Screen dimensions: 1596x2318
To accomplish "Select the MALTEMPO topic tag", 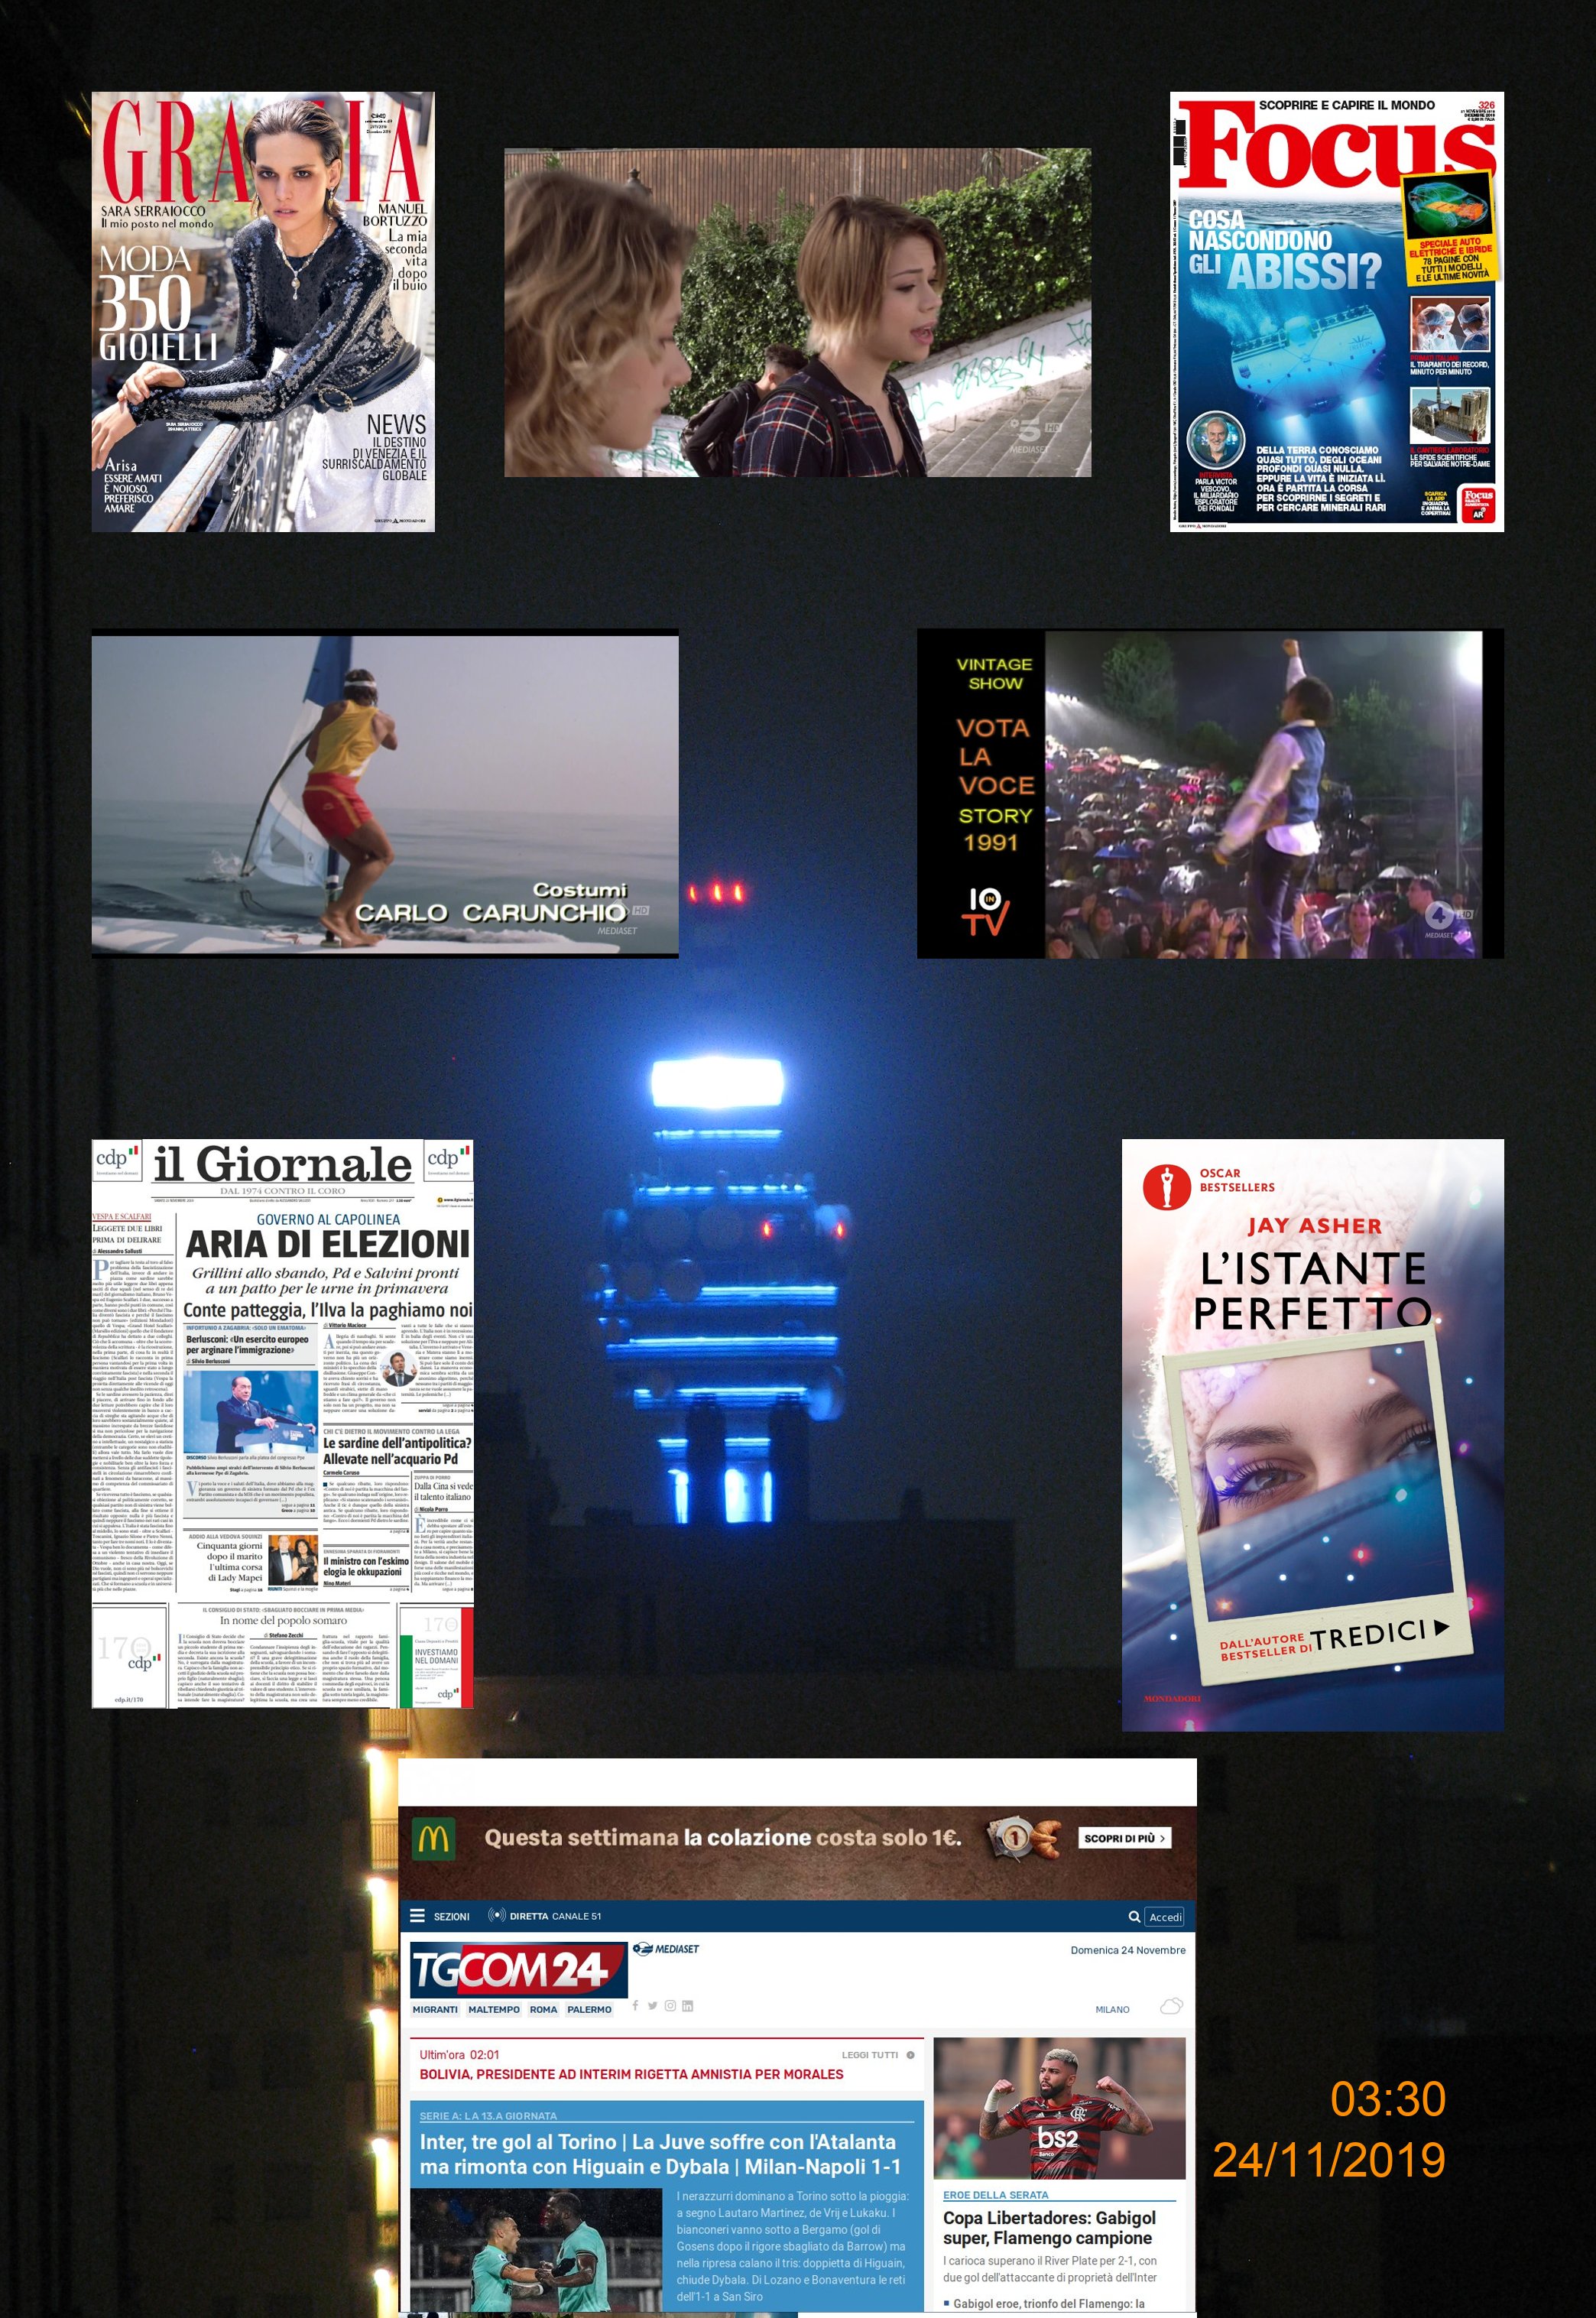I will 494,2009.
